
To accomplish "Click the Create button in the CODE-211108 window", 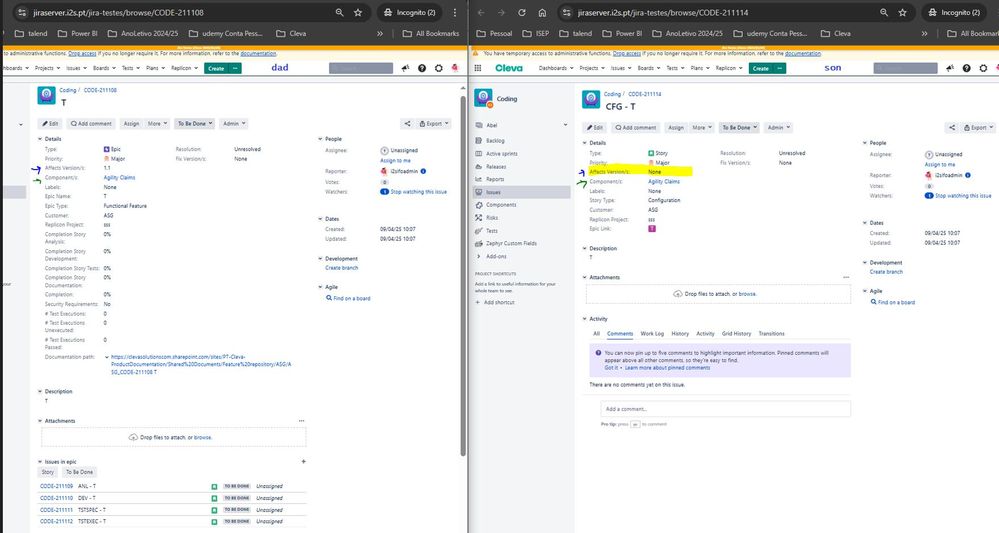I will (217, 68).
